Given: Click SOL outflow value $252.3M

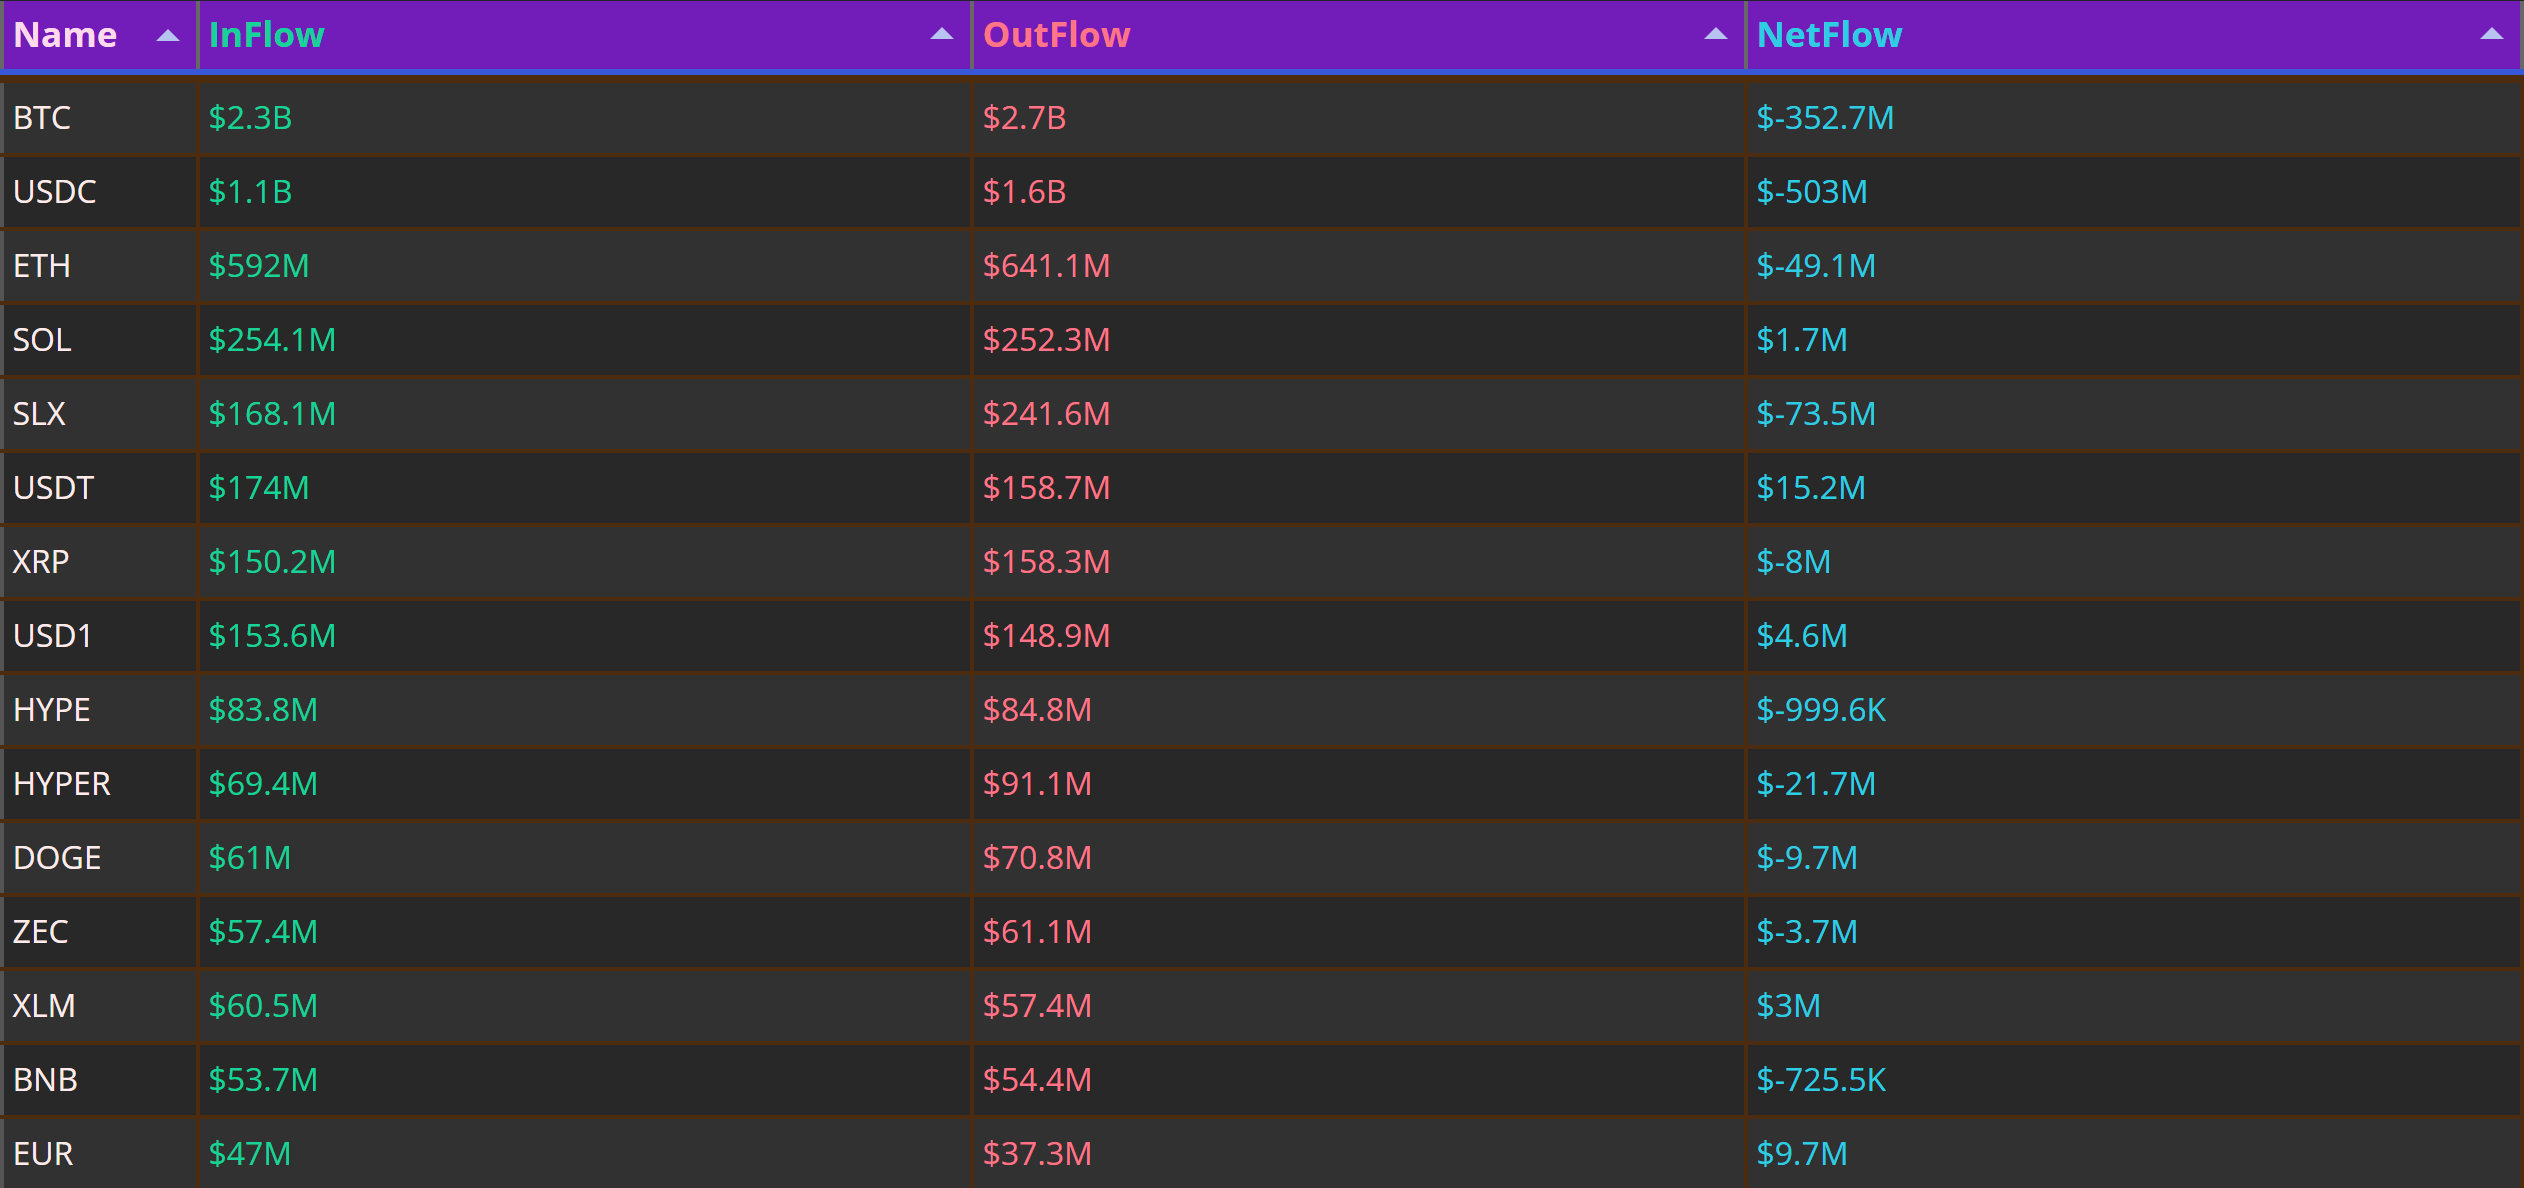Looking at the screenshot, I should click(x=1046, y=340).
